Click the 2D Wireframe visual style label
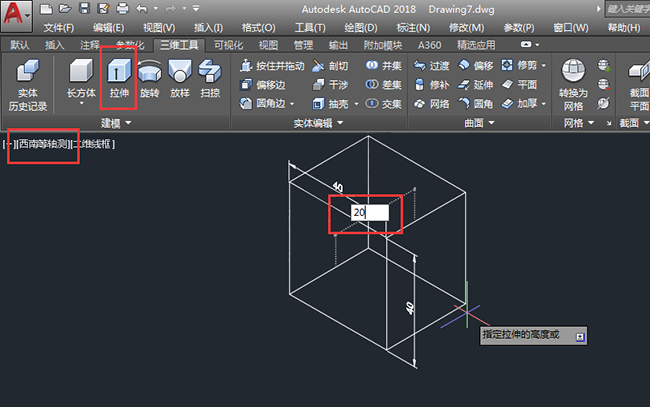650x407 pixels. (x=93, y=144)
